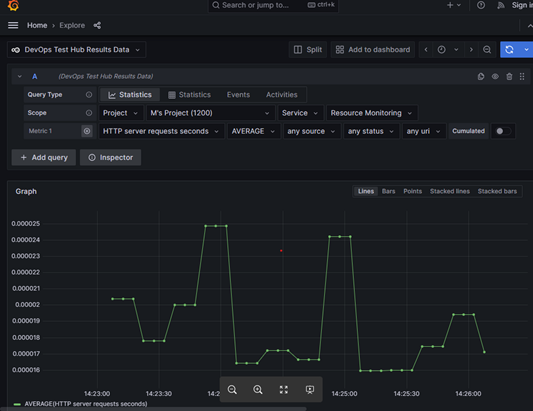Select Statistics chart query type tab
The width and height of the screenshot is (533, 411).
tap(130, 95)
